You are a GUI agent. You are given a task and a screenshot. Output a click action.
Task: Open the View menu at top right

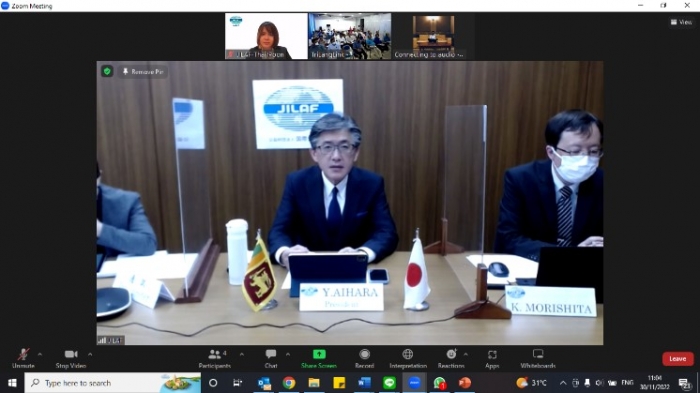681,22
